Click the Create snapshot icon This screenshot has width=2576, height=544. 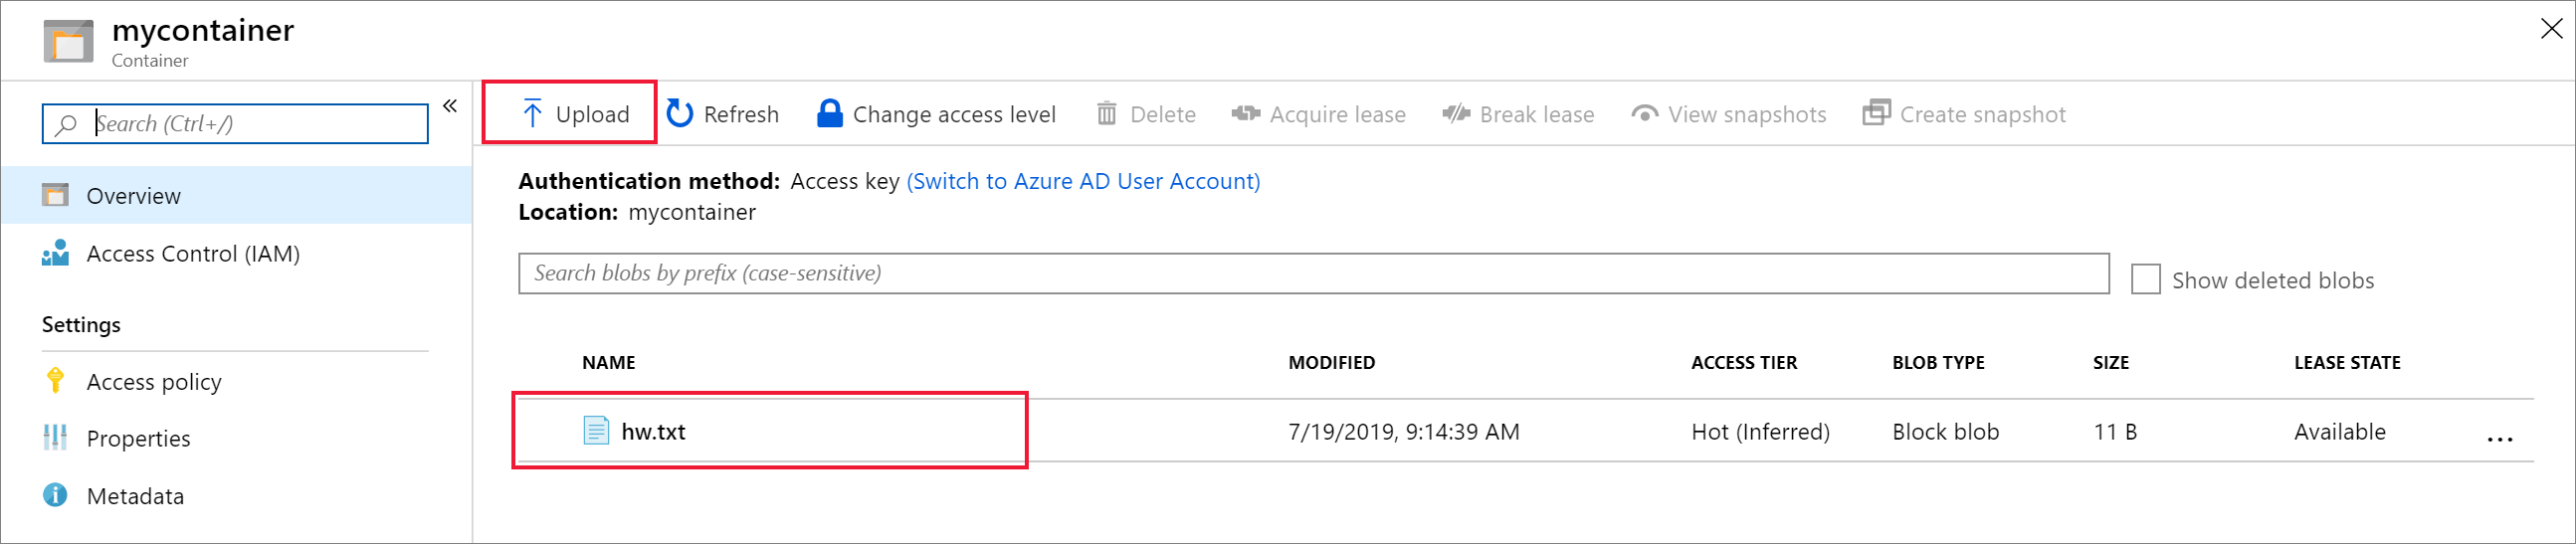click(1876, 114)
